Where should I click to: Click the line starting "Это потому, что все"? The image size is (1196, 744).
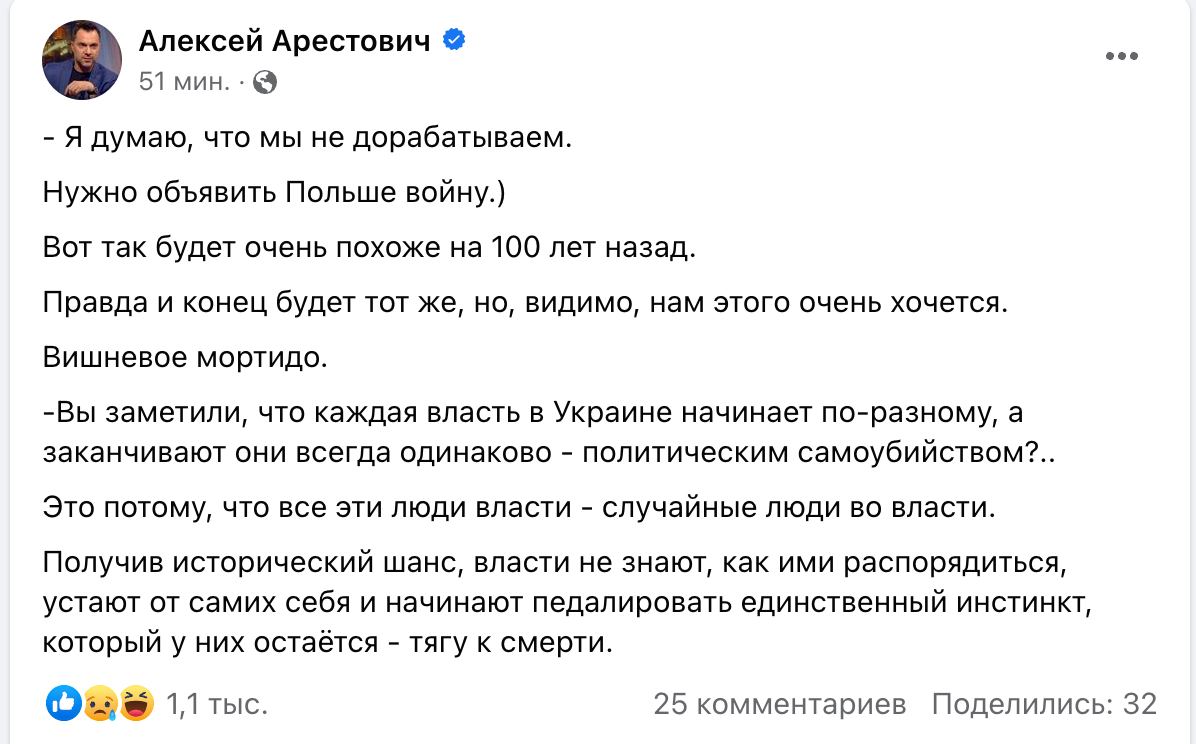tap(520, 507)
